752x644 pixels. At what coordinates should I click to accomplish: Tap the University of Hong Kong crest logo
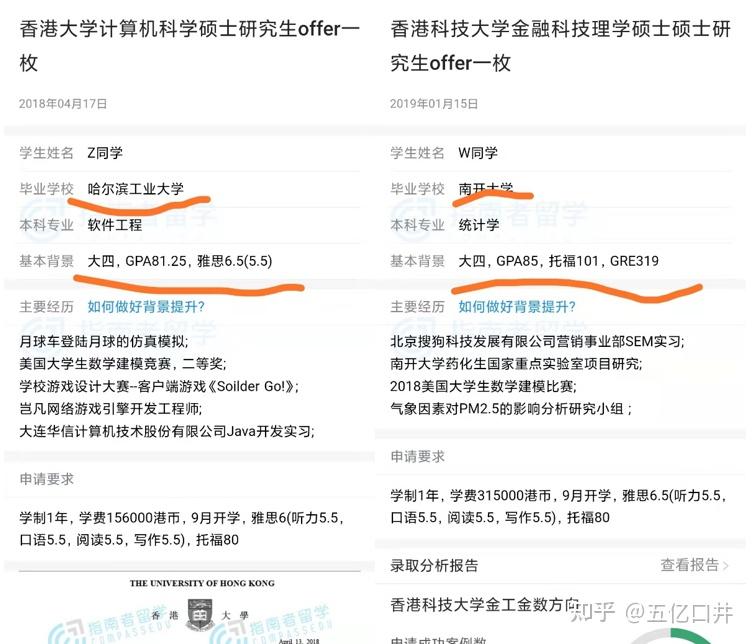tap(200, 614)
